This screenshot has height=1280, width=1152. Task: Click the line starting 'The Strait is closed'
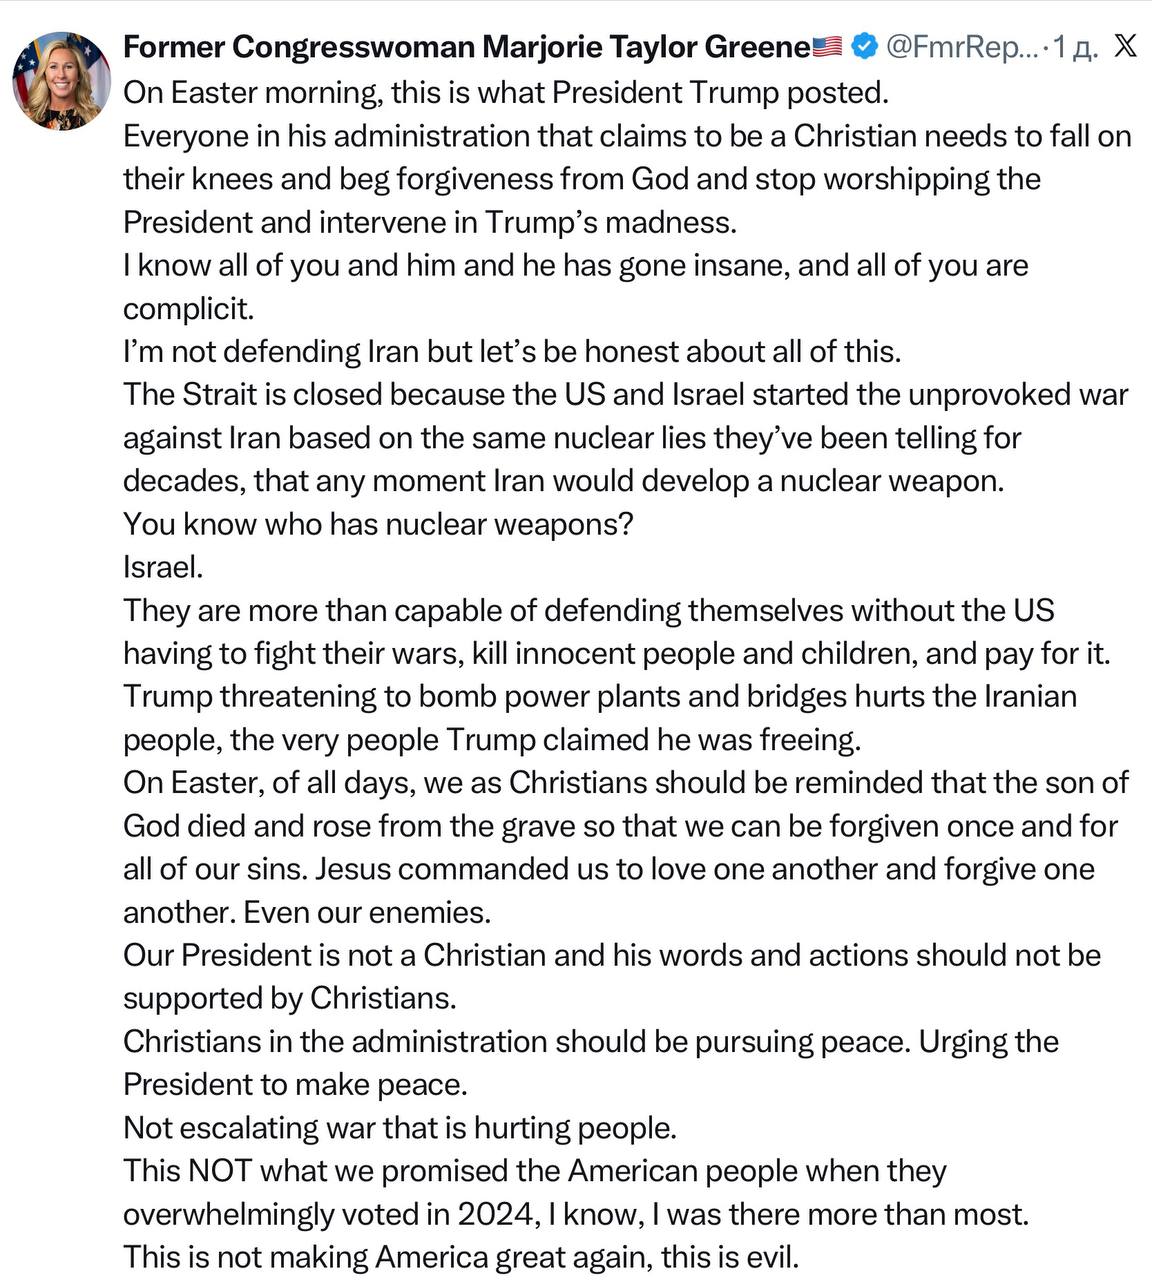[x=625, y=394]
